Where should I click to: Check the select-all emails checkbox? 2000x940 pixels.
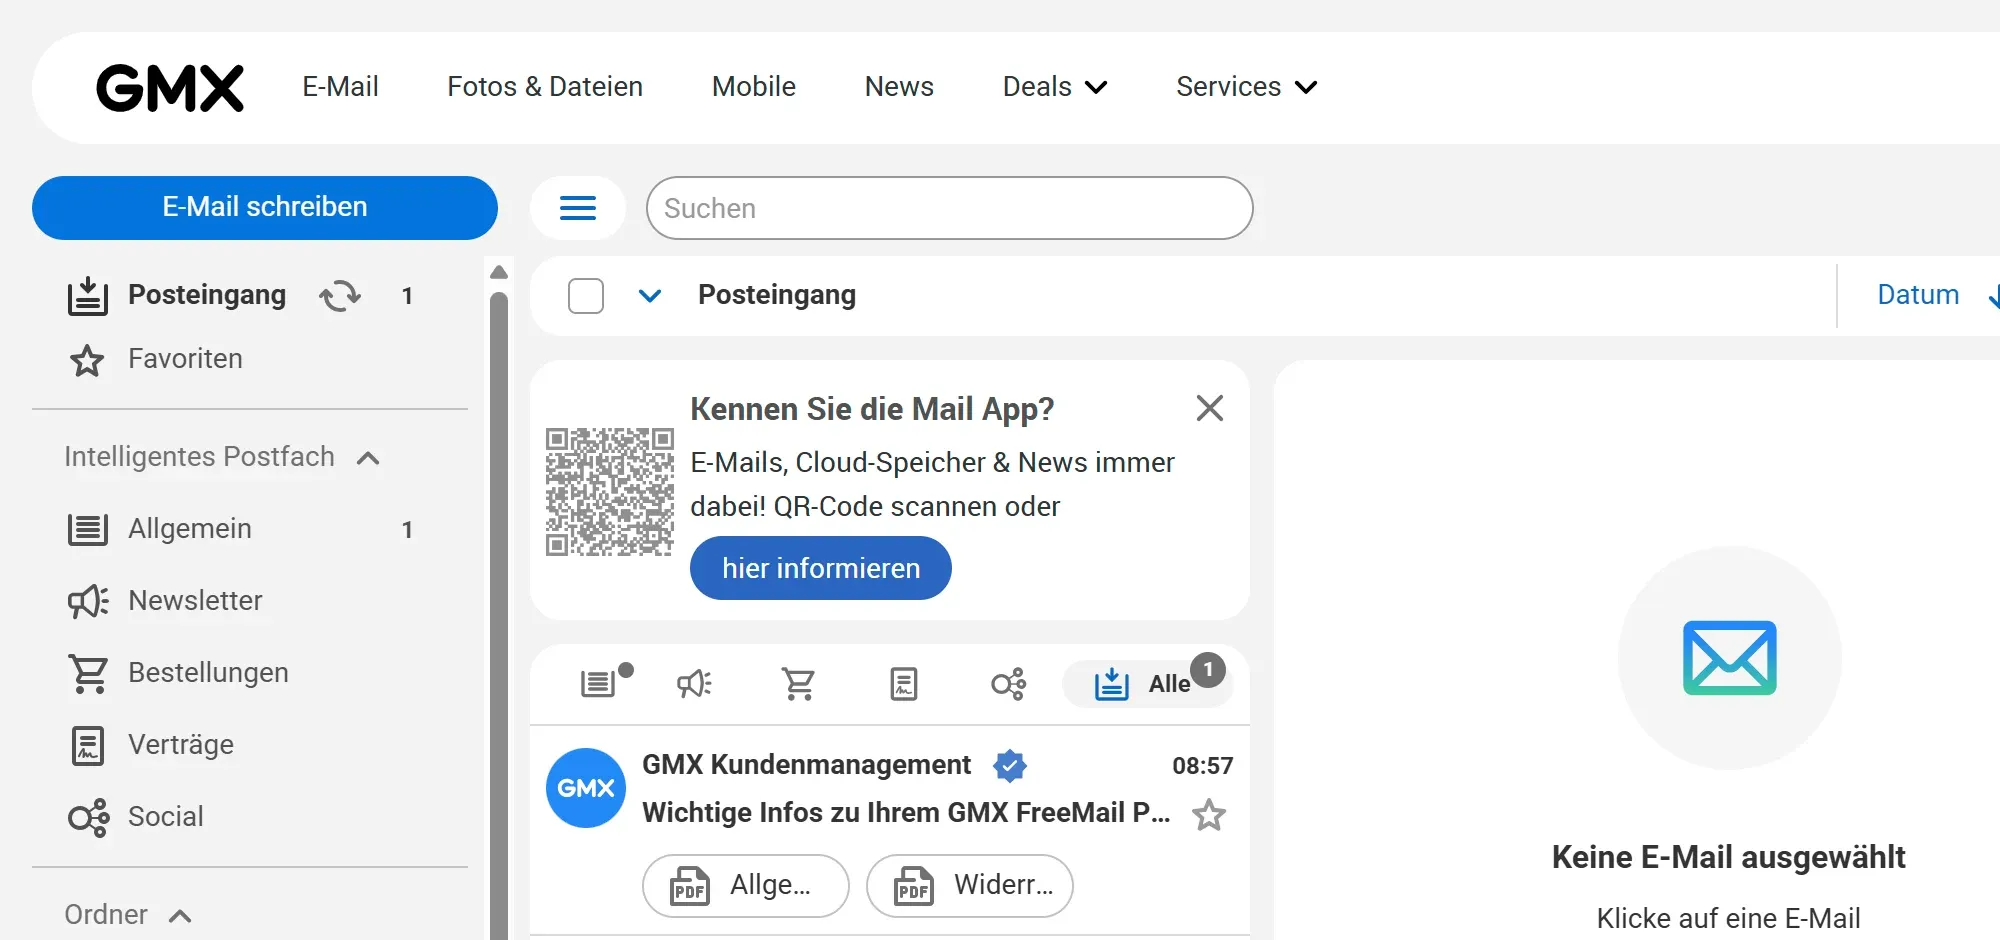(x=586, y=296)
